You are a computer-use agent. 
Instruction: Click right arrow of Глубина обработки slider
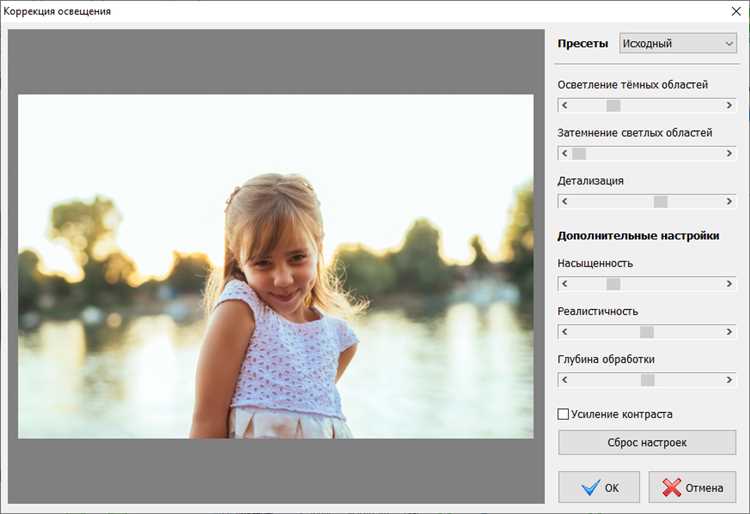(729, 380)
